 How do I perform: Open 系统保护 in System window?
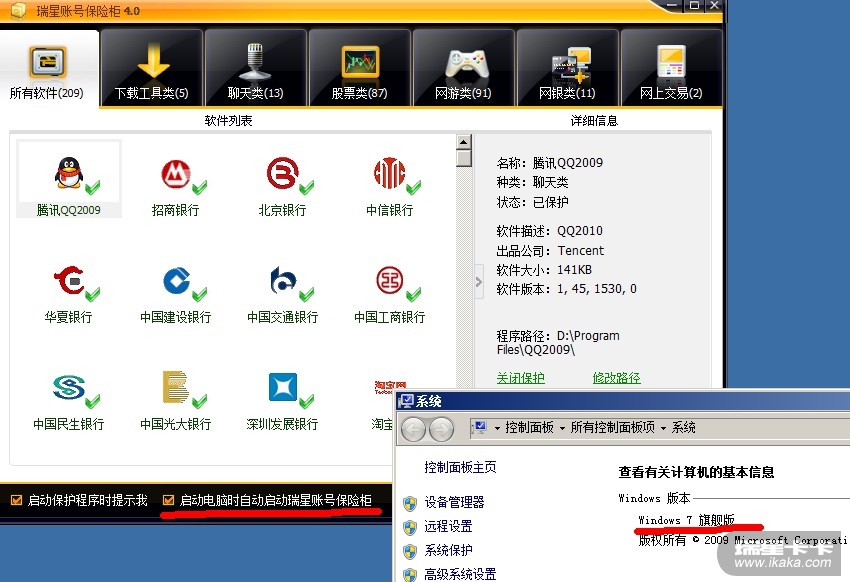(448, 551)
